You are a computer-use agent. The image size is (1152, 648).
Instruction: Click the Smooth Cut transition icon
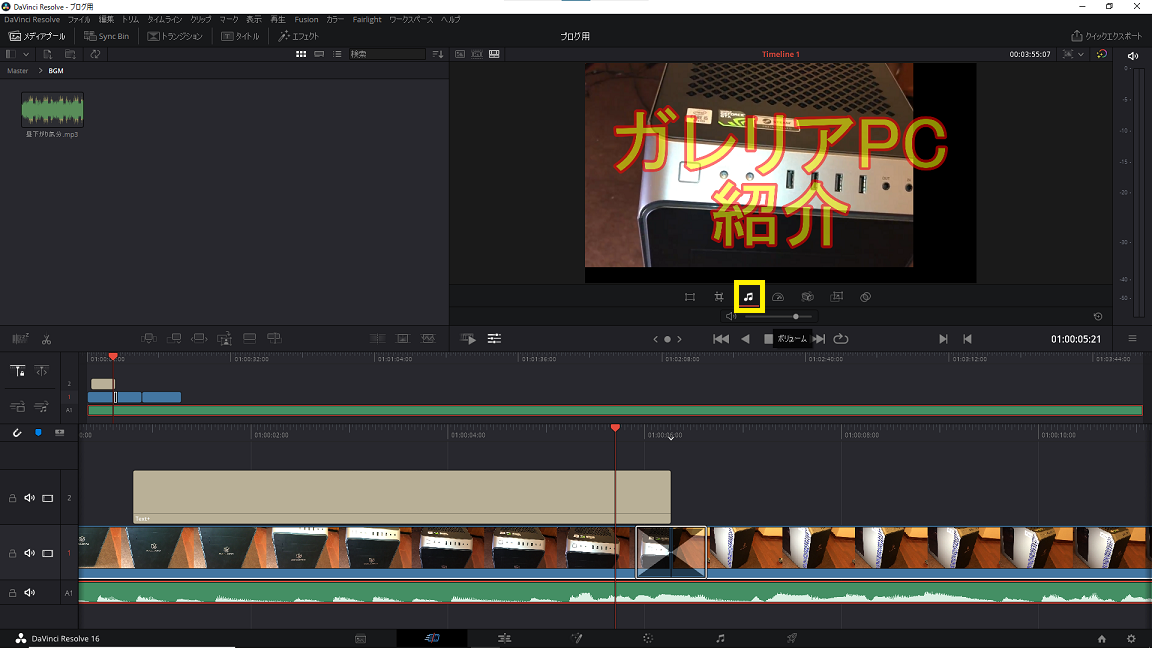[x=428, y=339]
